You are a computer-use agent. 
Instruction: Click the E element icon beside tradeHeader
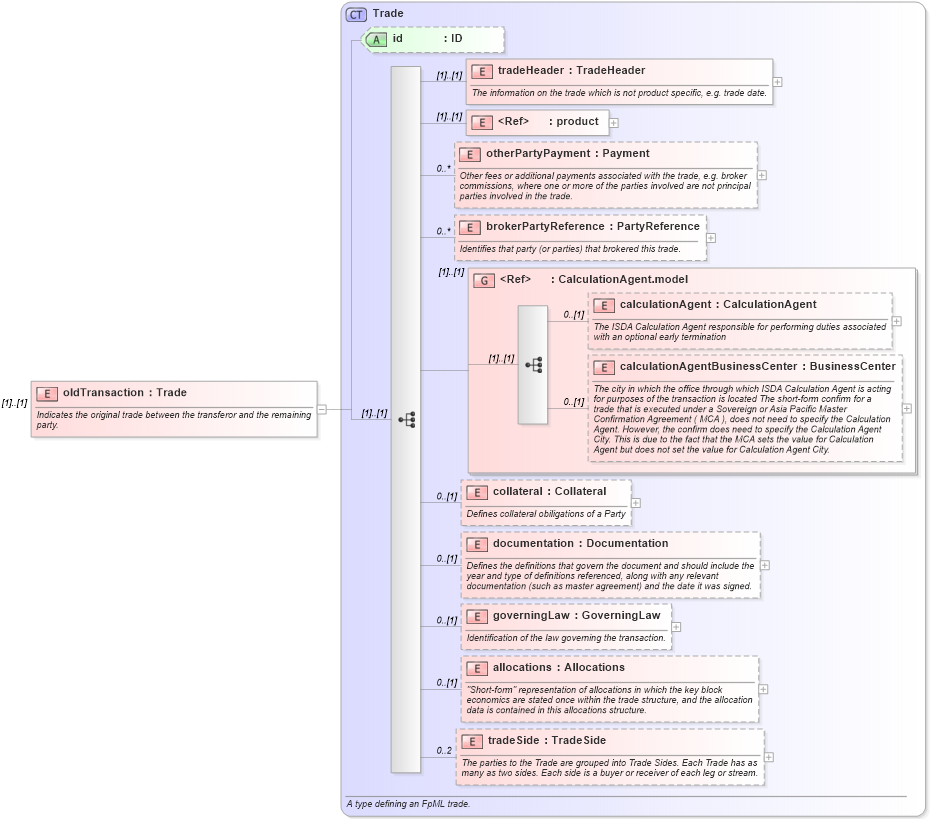click(481, 71)
